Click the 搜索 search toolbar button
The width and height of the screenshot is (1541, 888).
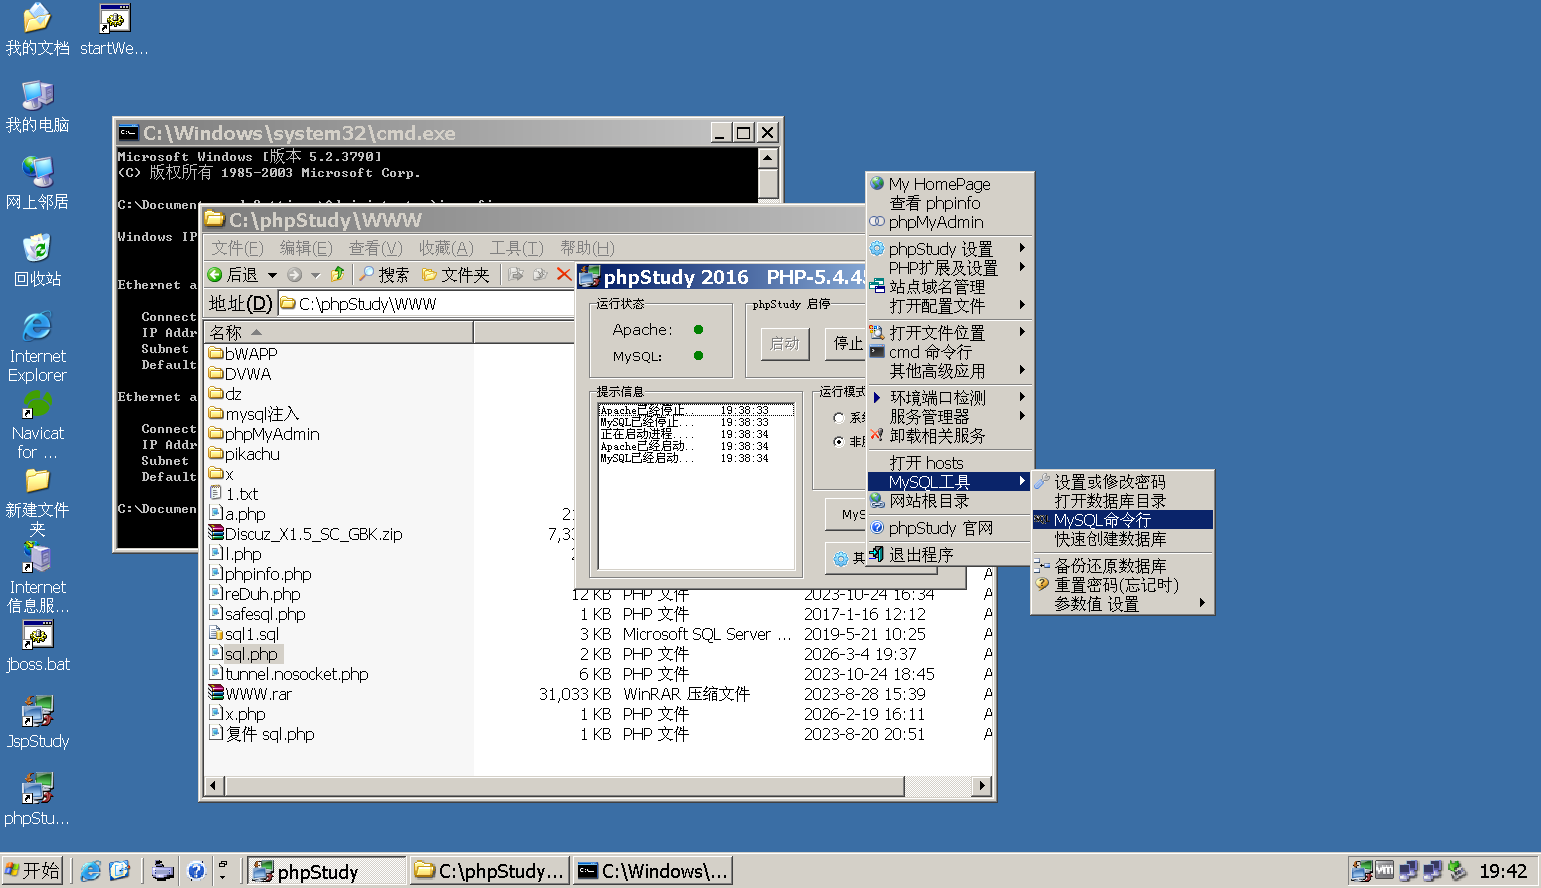point(384,274)
